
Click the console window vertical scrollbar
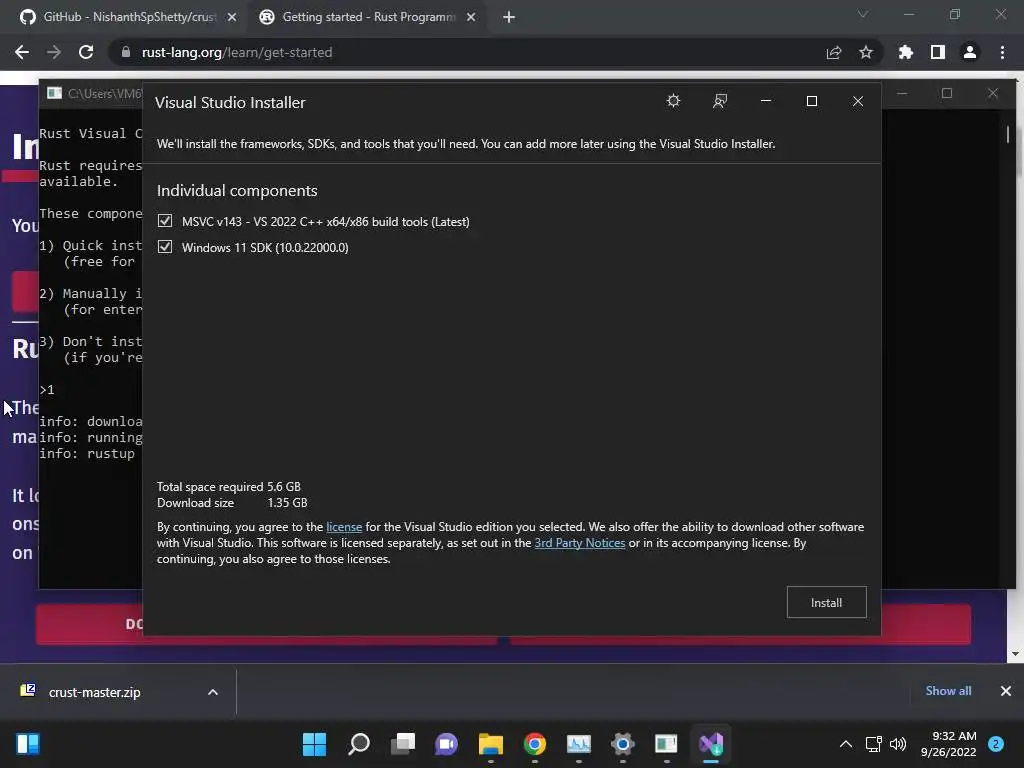click(1008, 134)
